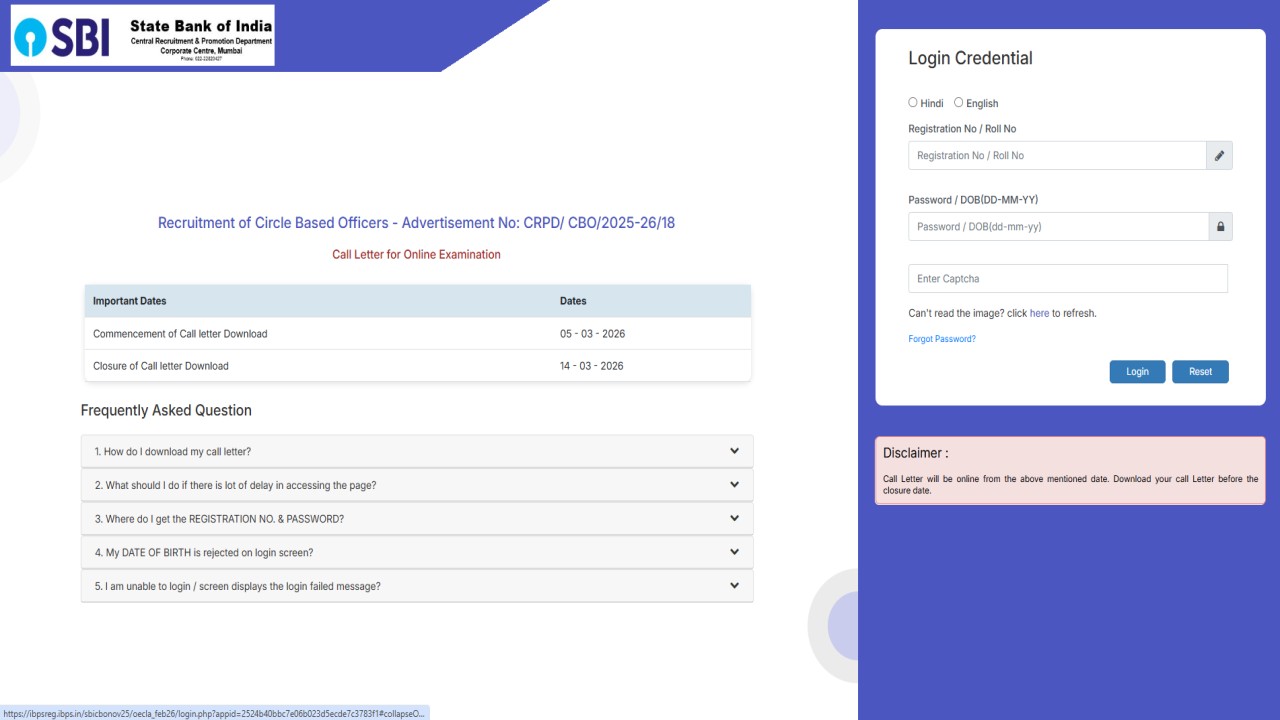Expand FAQ about DATE OF BIRTH rejection
The height and width of the screenshot is (720, 1280).
coord(416,552)
